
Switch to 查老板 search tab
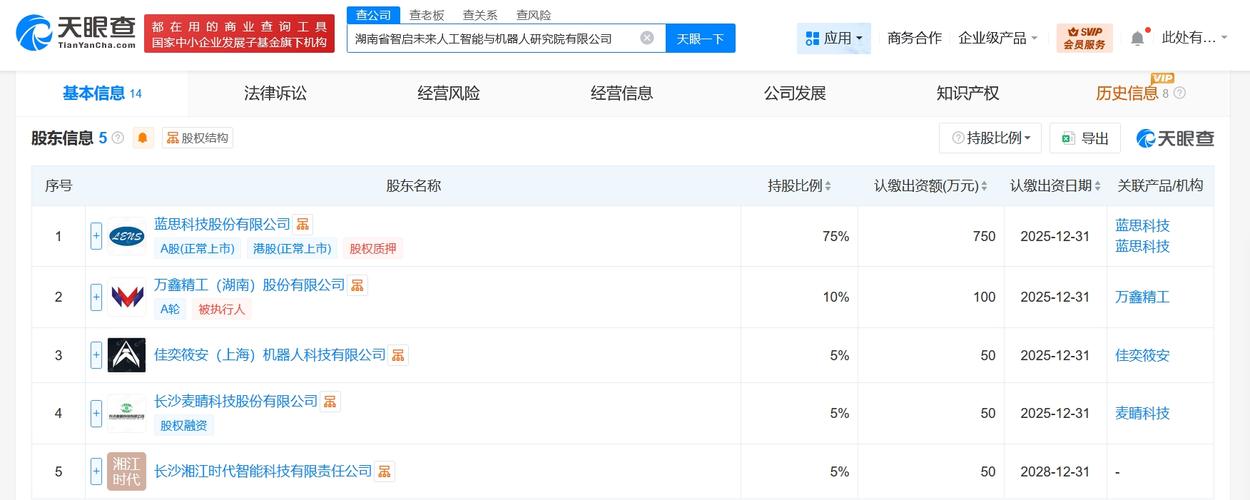click(425, 15)
